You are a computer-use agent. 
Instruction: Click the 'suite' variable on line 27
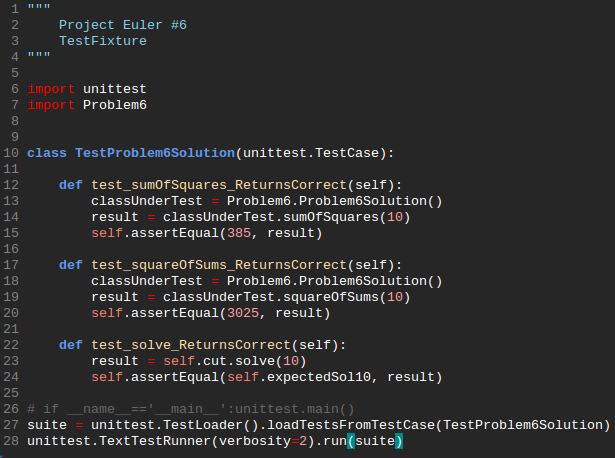47,425
